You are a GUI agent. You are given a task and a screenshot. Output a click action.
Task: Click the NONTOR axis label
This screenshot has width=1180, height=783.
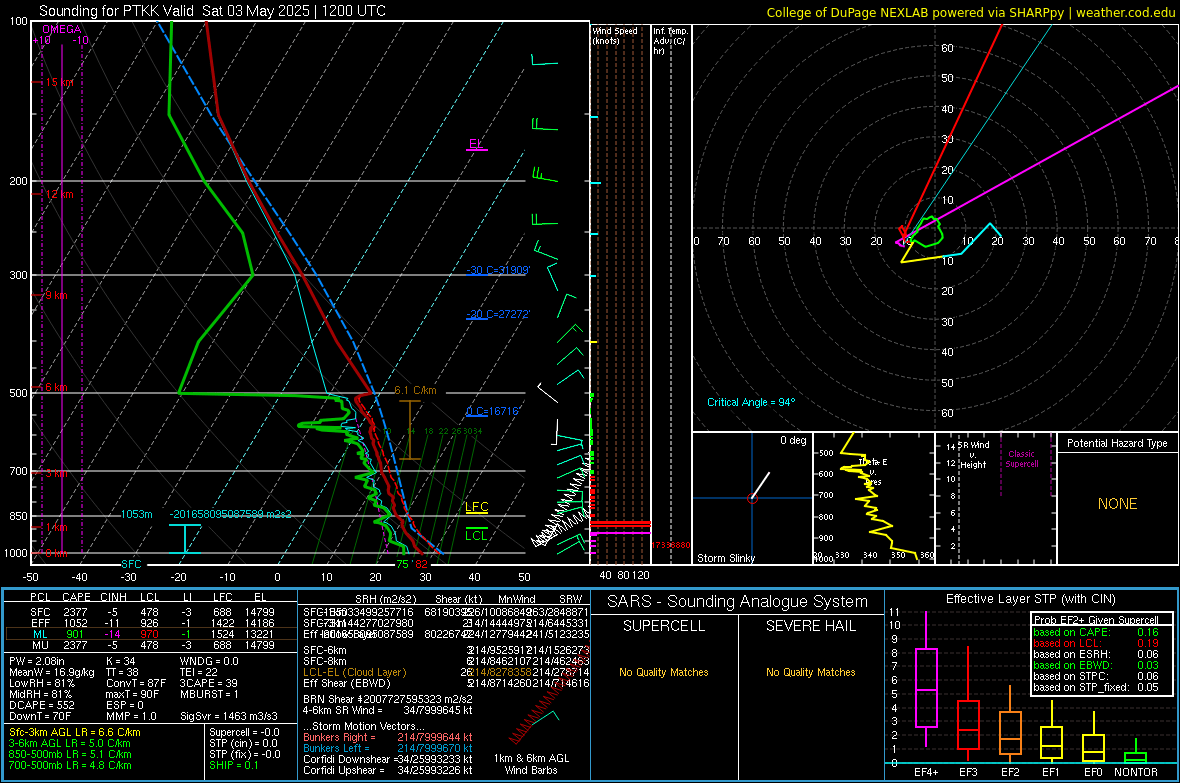[x=1136, y=772]
